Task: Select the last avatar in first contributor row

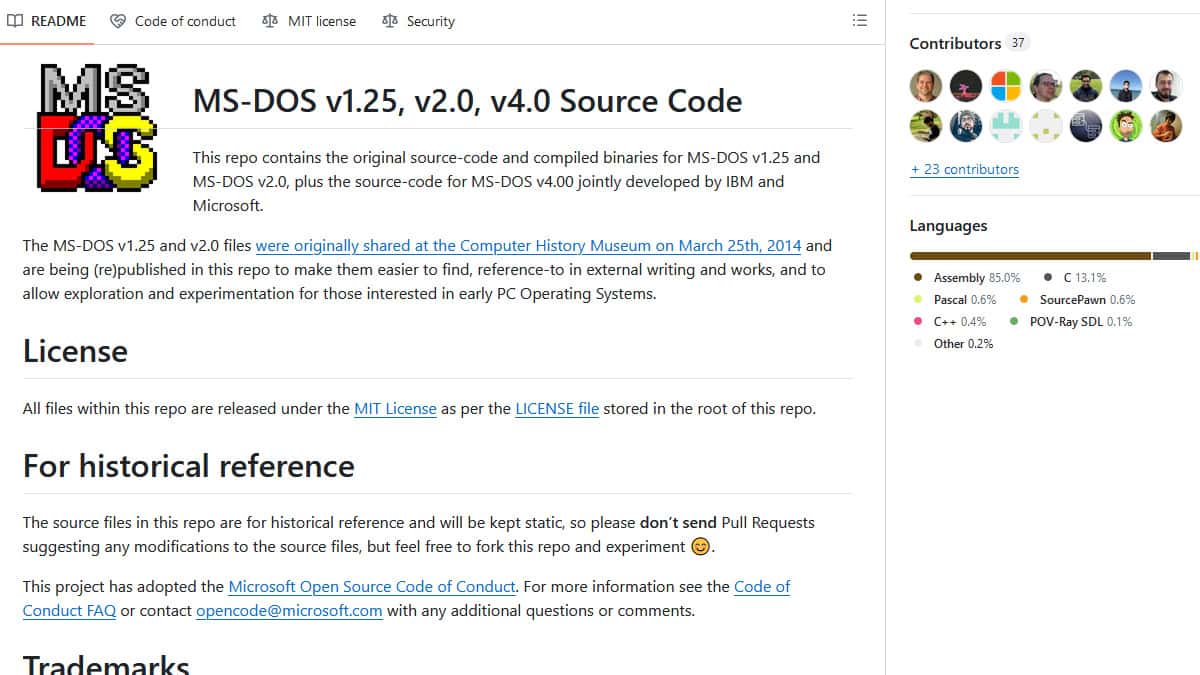Action: (1166, 86)
